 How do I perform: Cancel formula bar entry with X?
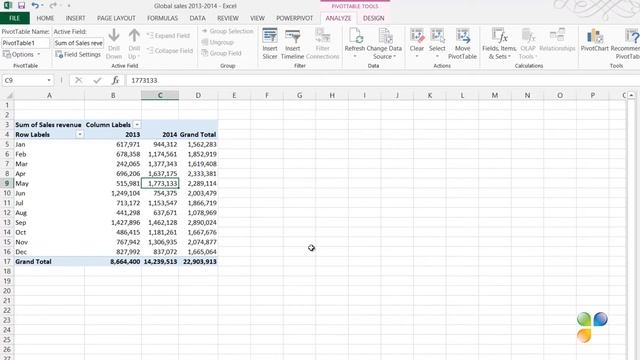click(x=78, y=80)
